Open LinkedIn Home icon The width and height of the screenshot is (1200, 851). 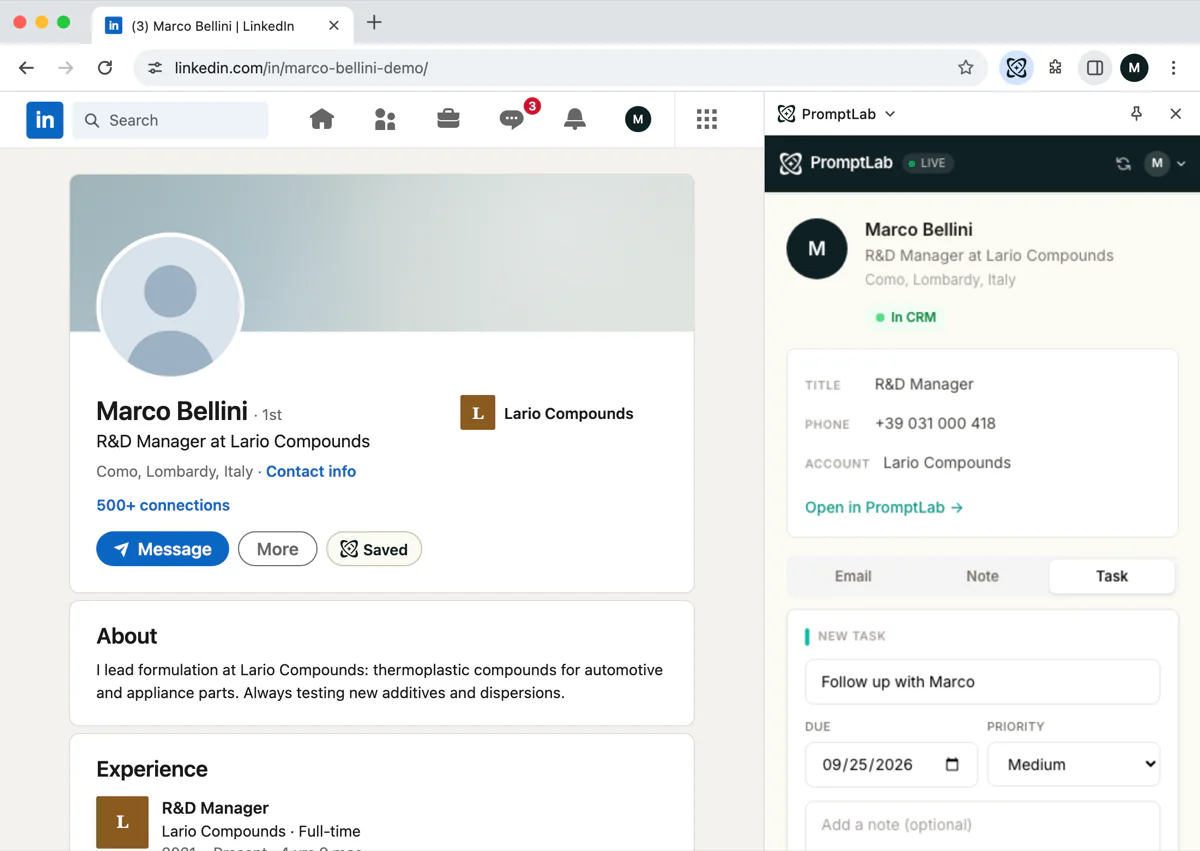point(322,120)
